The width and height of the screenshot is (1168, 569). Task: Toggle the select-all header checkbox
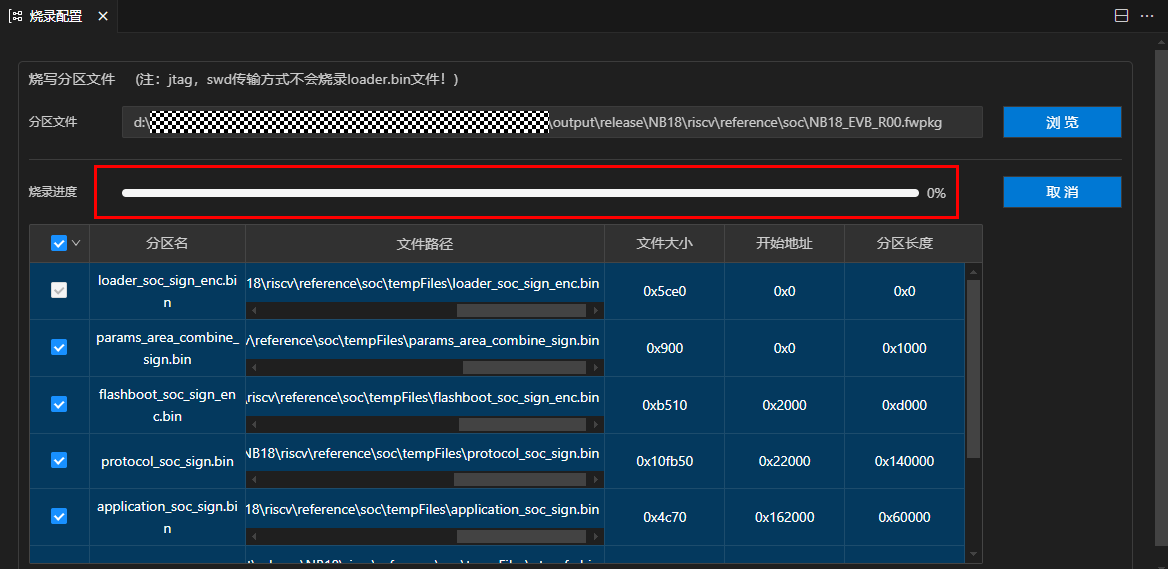(x=58, y=243)
